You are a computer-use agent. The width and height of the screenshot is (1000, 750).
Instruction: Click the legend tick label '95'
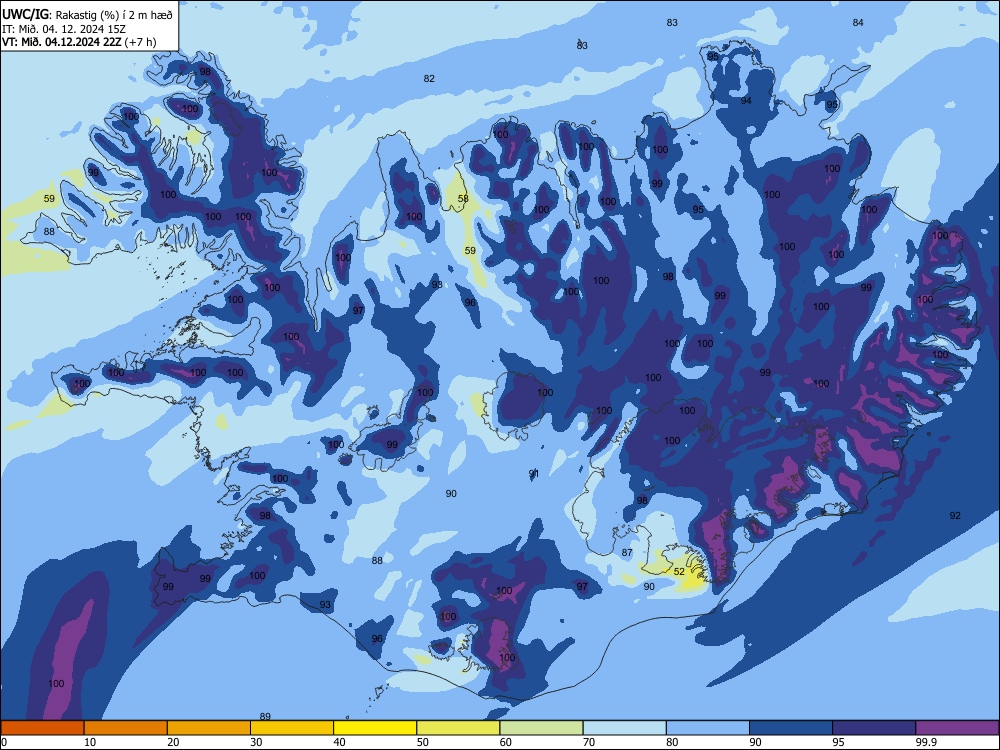839,742
